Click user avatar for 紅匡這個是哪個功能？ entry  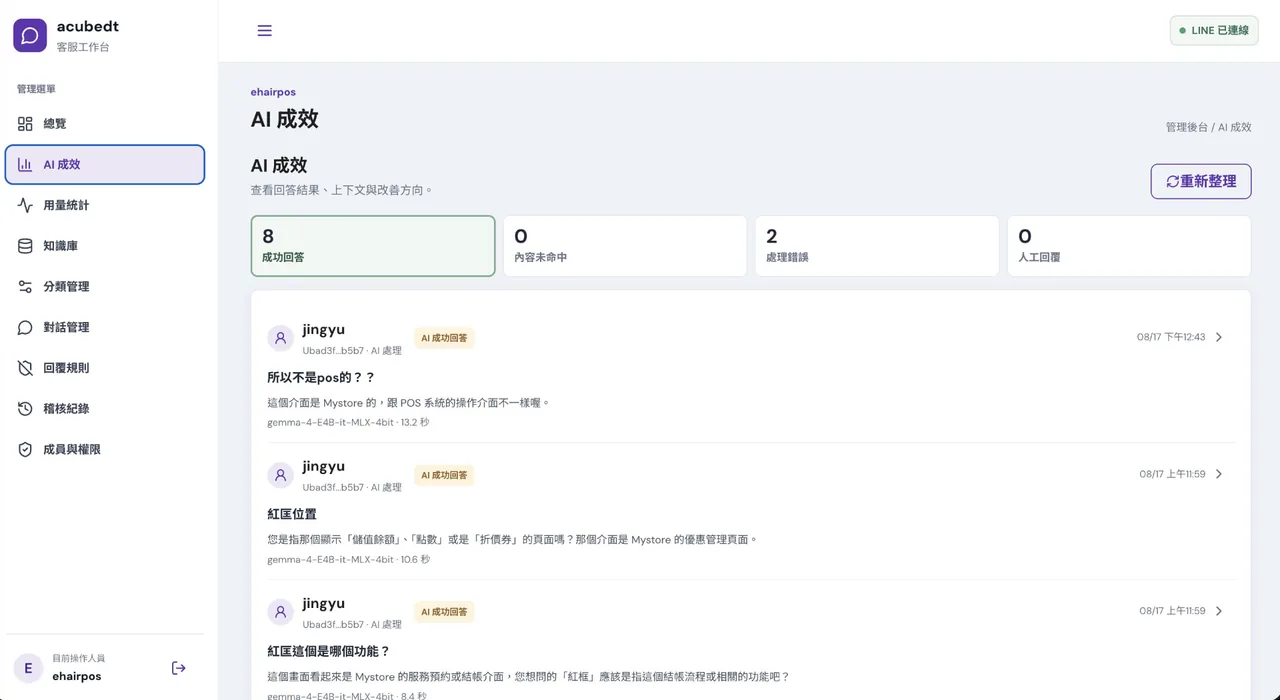tap(281, 612)
